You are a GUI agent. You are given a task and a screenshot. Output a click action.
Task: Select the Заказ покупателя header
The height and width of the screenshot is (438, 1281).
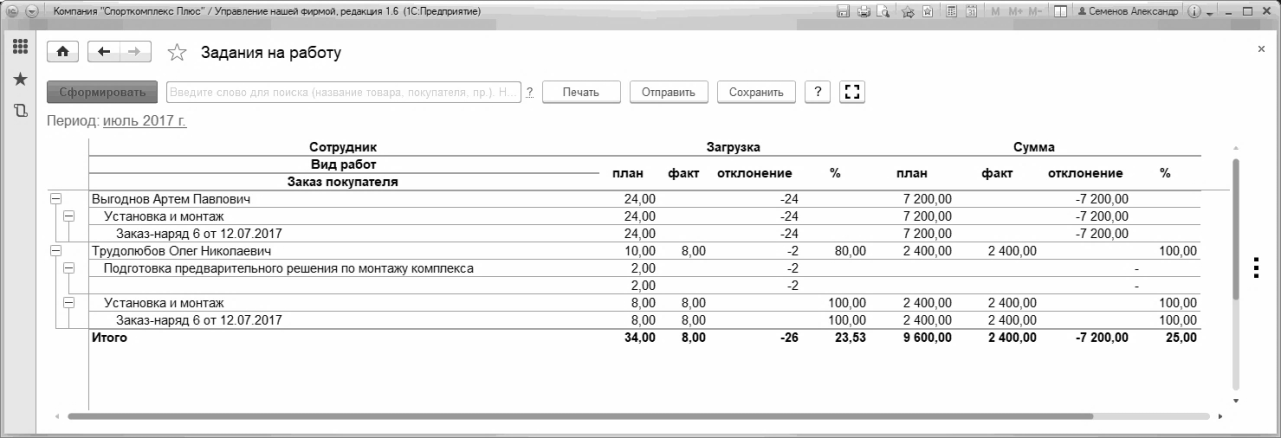click(343, 182)
